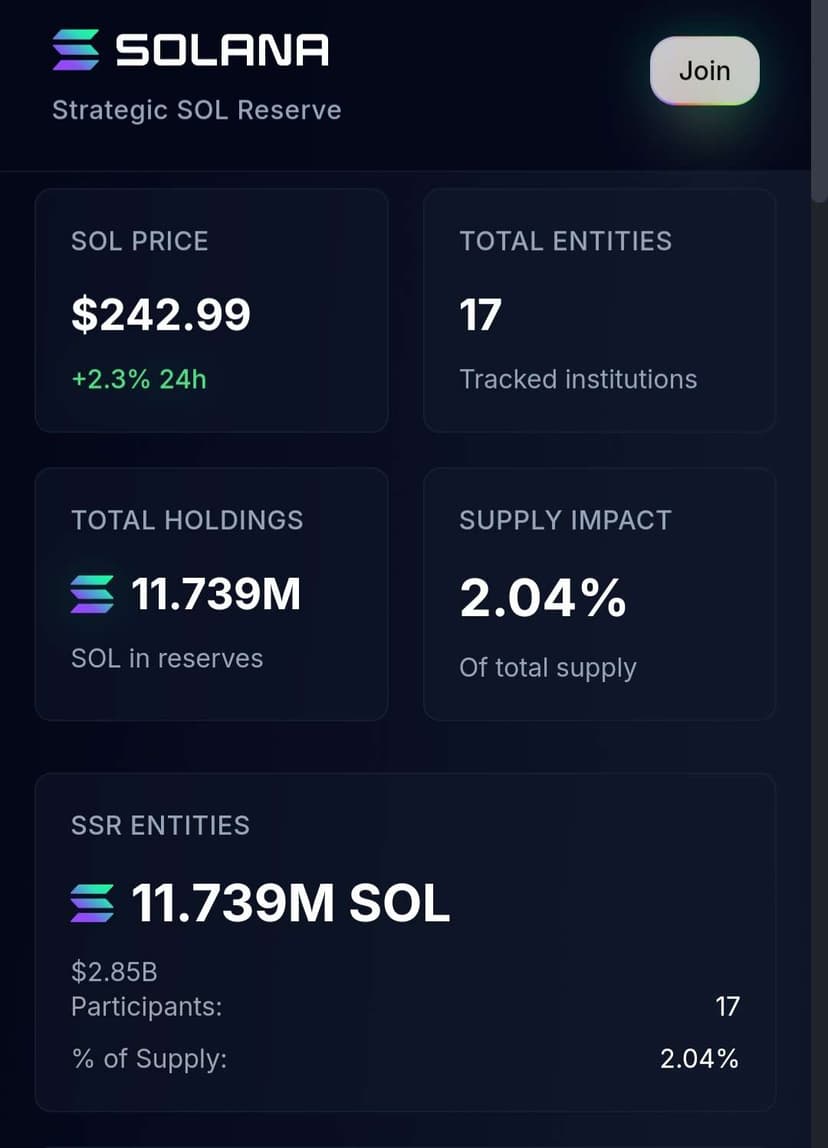Click the Solana icon beside 11.739M SOL
This screenshot has width=828, height=1148.
92,904
